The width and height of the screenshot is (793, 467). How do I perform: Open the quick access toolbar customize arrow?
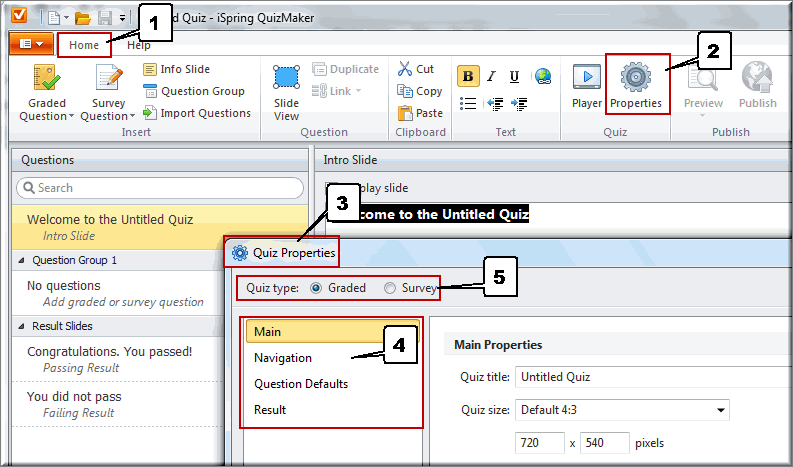click(122, 19)
